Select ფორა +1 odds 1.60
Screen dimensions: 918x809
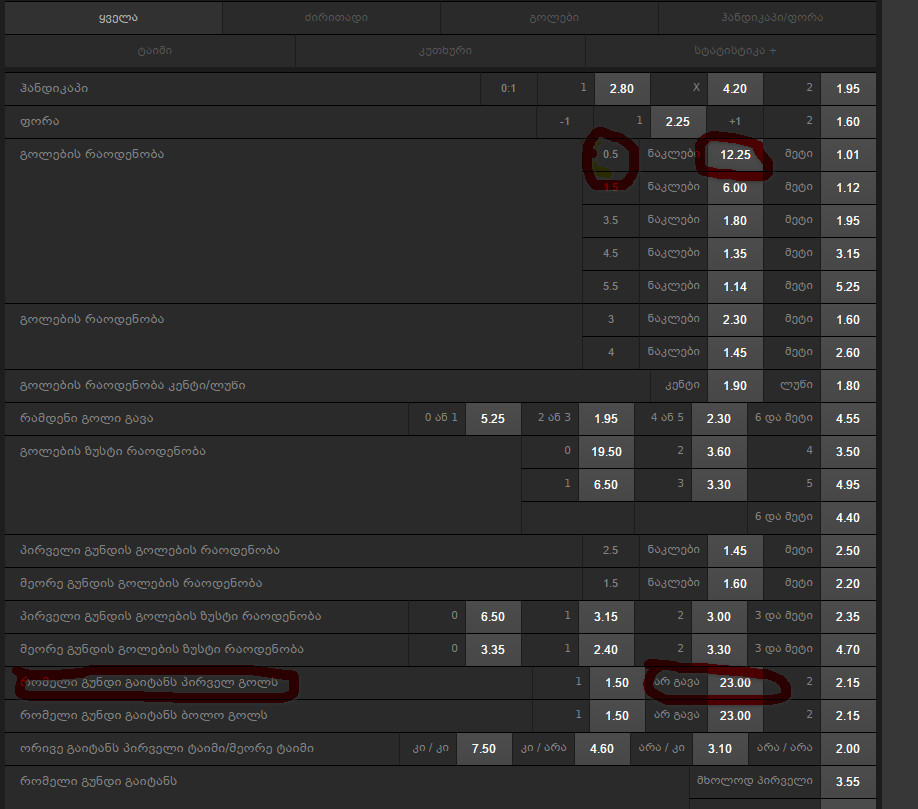click(848, 122)
